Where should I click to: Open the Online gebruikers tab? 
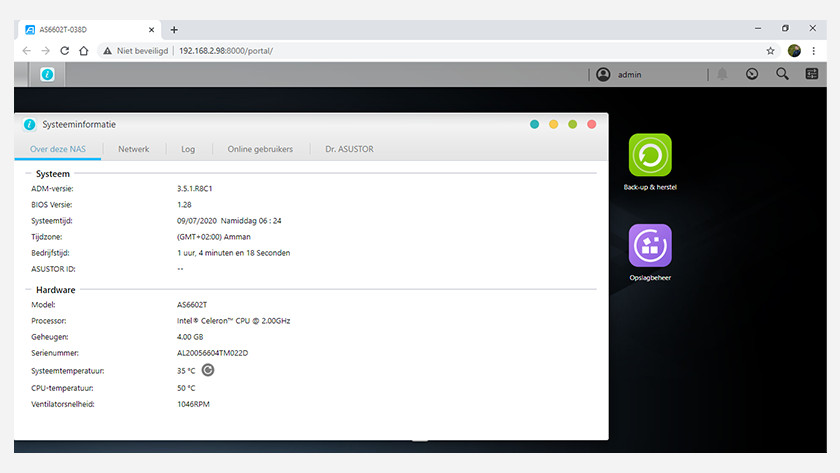pyautogui.click(x=260, y=149)
